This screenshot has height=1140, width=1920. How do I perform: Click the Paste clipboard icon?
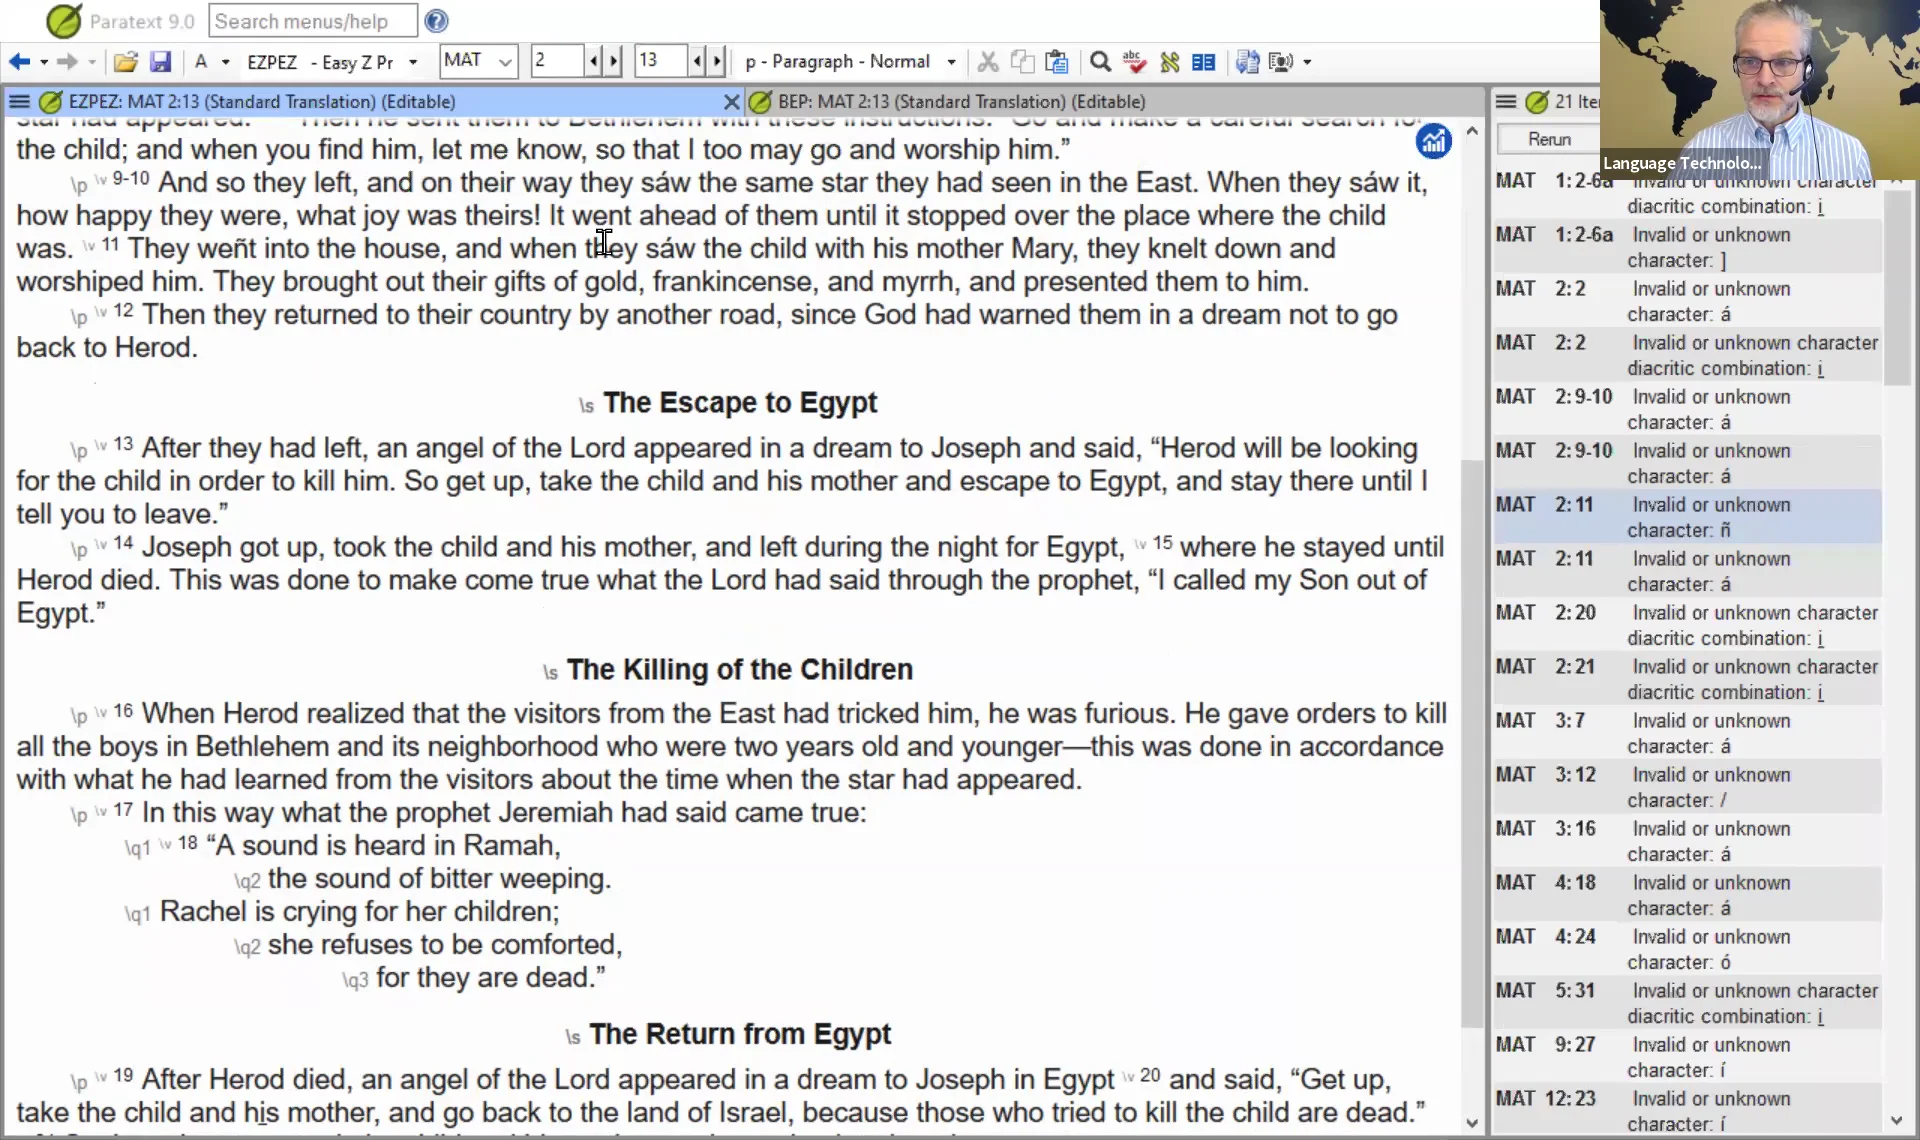tap(1056, 62)
